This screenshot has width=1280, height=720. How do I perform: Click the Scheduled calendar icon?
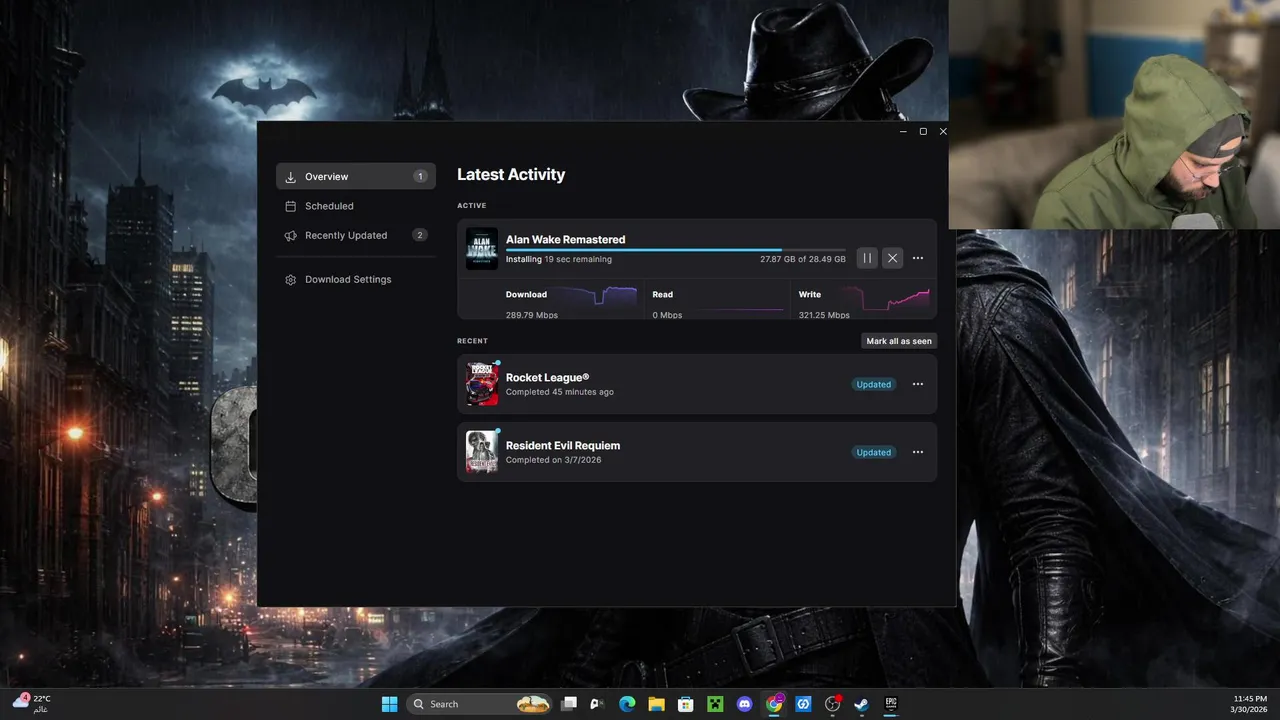[x=290, y=206]
